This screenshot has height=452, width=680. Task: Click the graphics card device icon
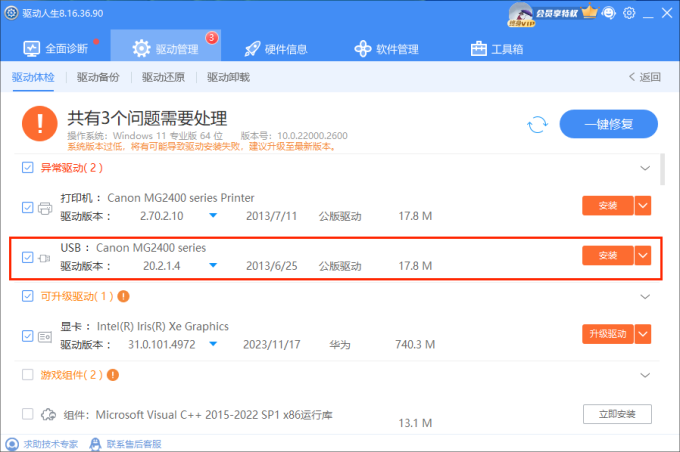pyautogui.click(x=45, y=337)
